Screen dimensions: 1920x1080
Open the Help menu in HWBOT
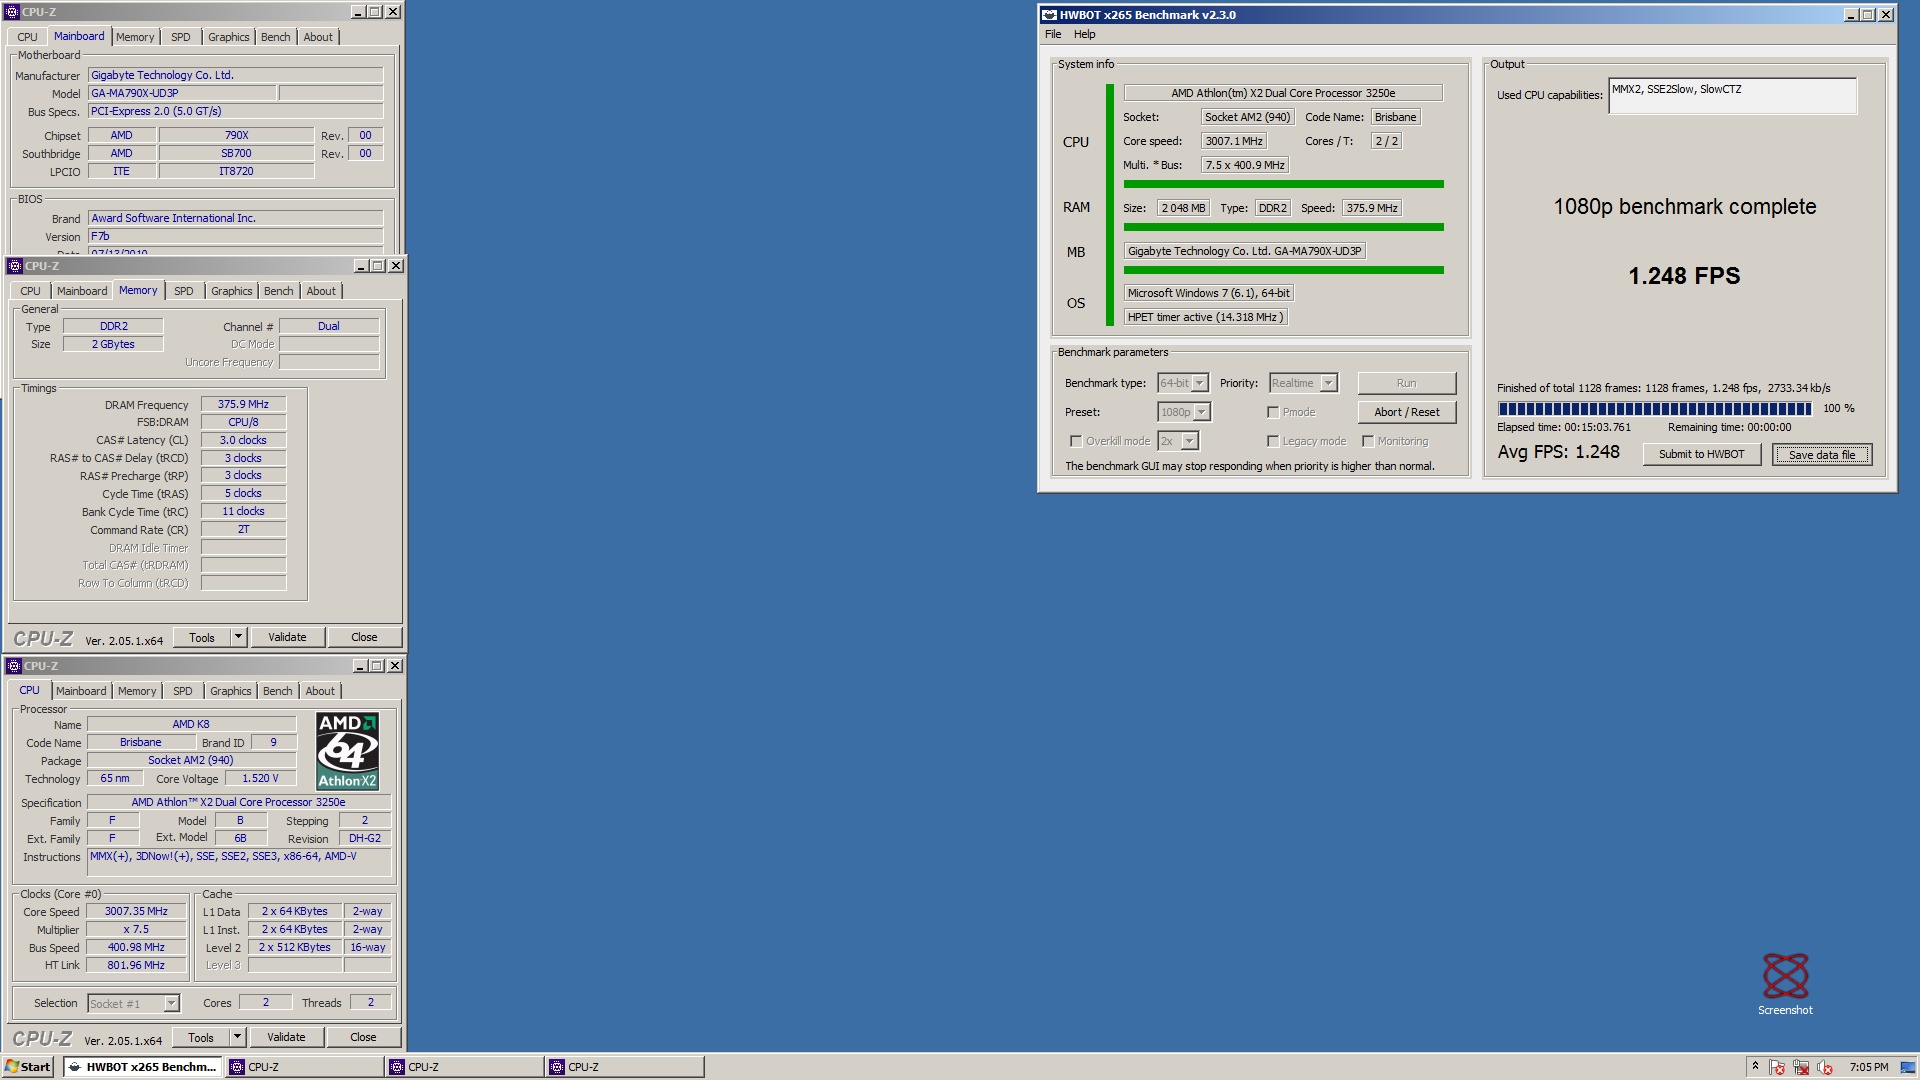pyautogui.click(x=1085, y=34)
